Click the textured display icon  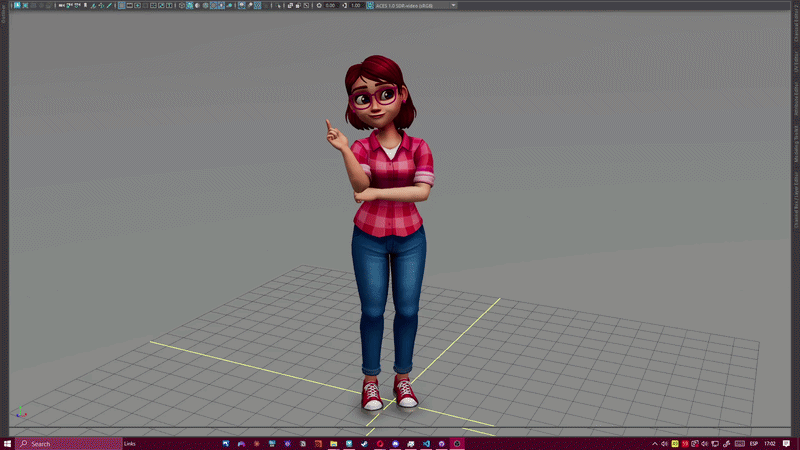pyautogui.click(x=214, y=5)
